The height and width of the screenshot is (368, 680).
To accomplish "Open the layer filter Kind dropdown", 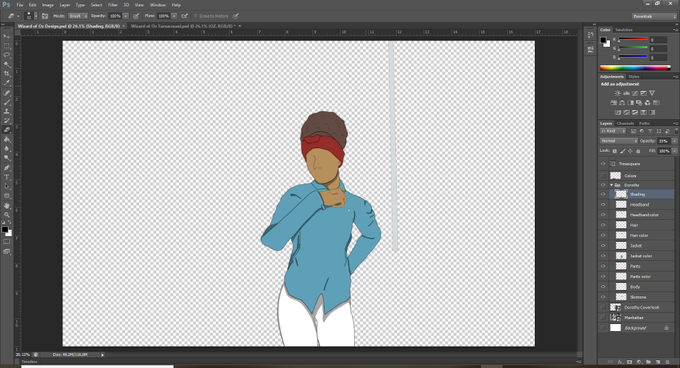I will [613, 131].
